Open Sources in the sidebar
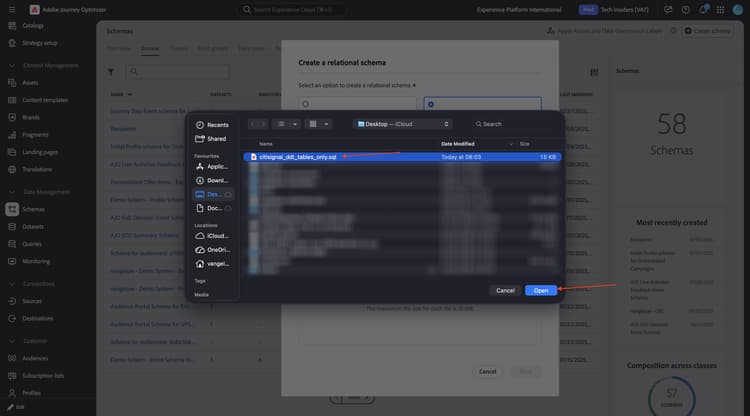This screenshot has height=416, width=750. (x=32, y=301)
